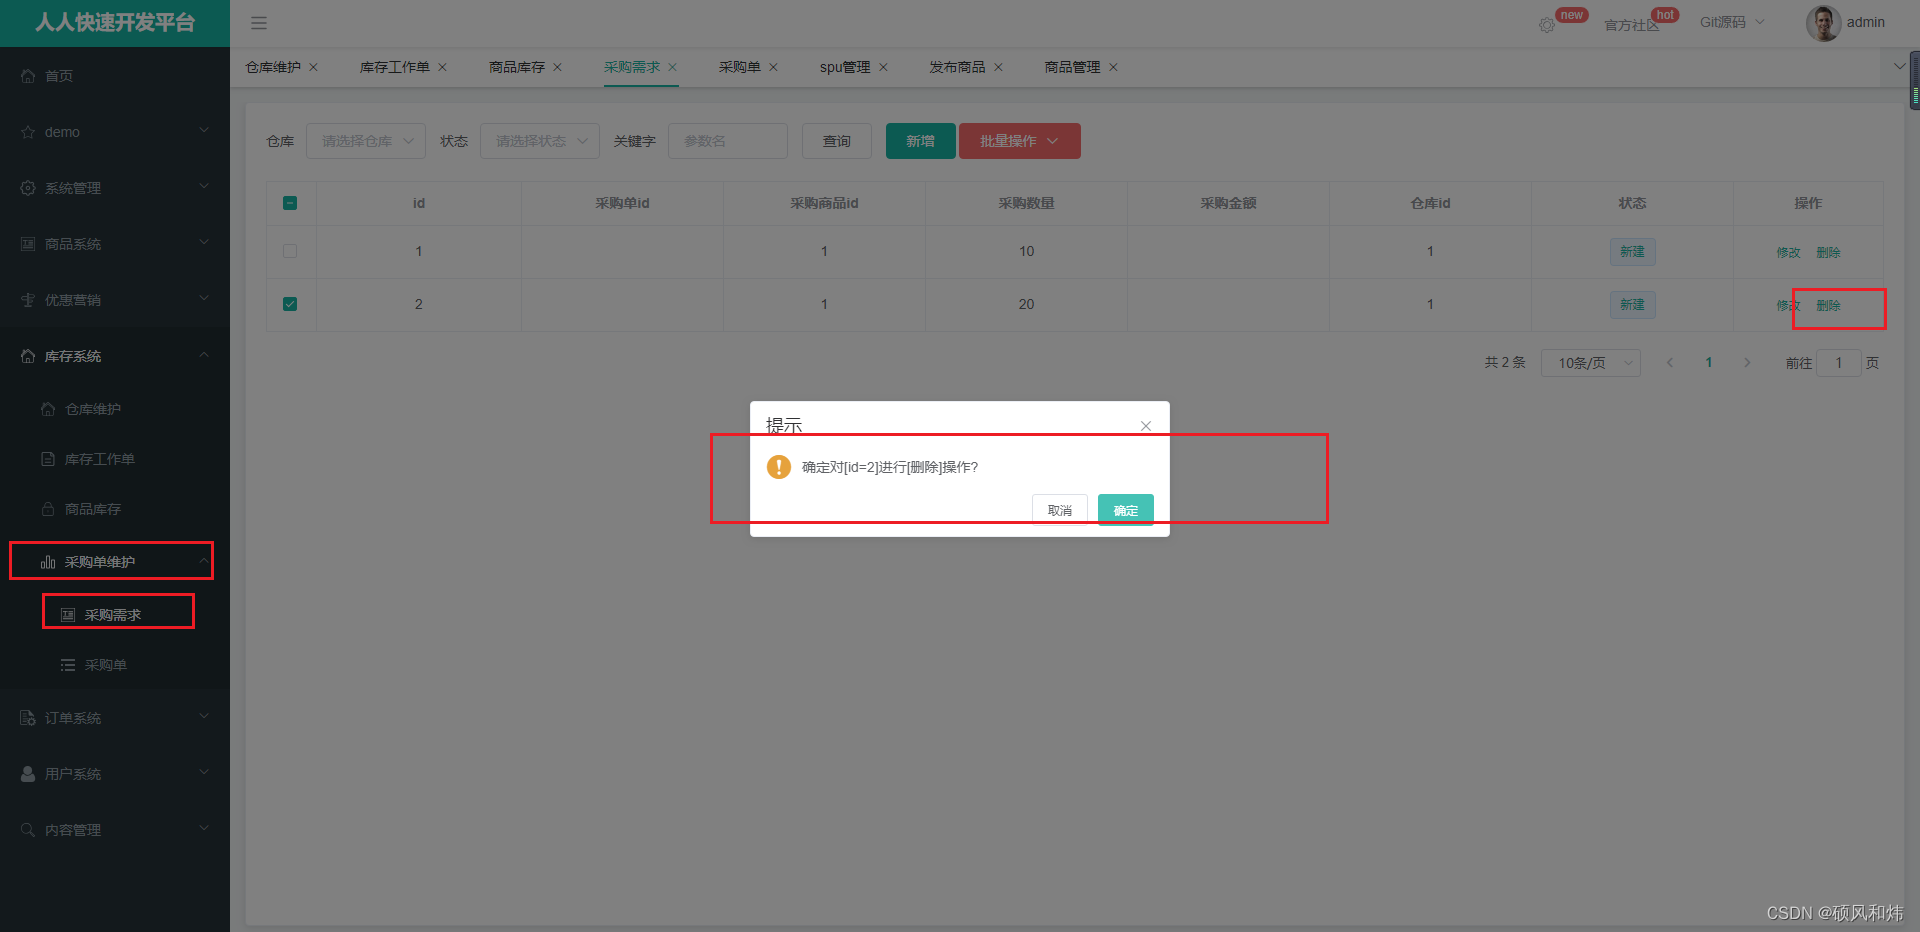Screen dimensions: 1920x932
Task: Click 删除 for row id 1
Action: point(1828,253)
